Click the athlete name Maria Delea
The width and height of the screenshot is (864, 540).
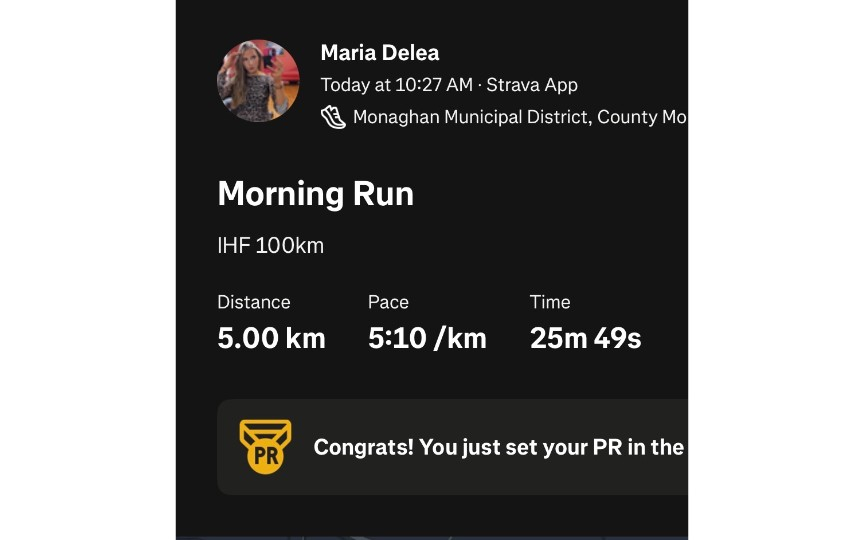380,53
